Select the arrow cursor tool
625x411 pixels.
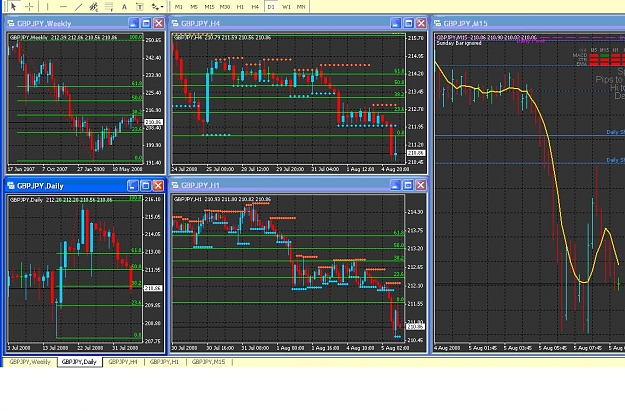(14, 6)
